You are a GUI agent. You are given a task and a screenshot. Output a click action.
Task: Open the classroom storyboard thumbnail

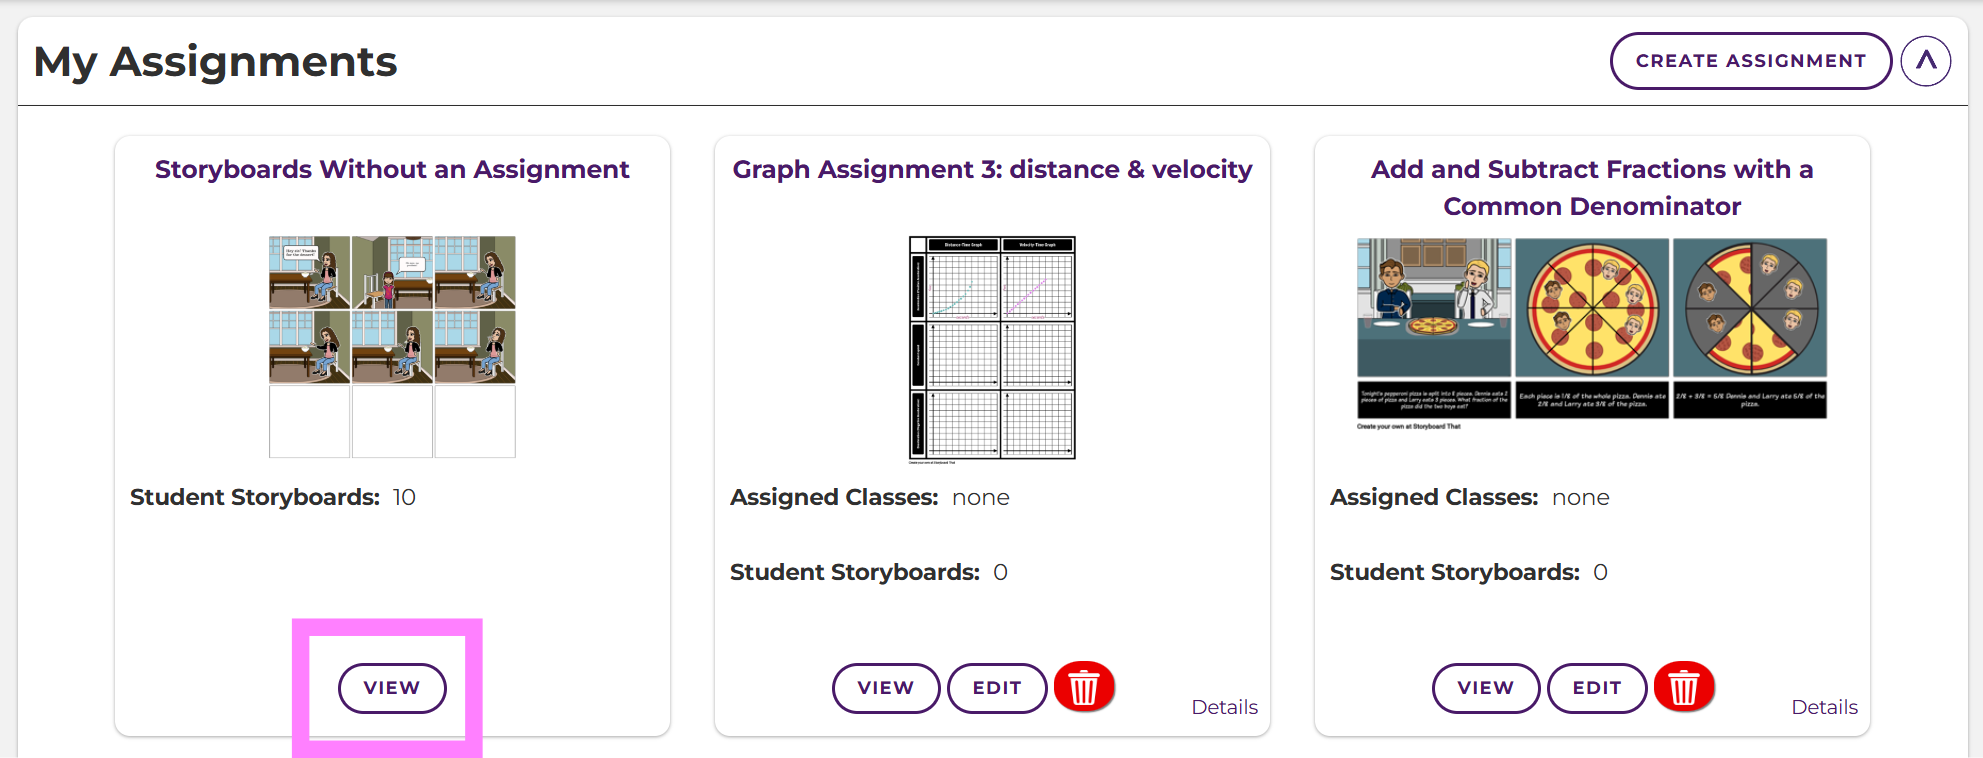click(392, 346)
